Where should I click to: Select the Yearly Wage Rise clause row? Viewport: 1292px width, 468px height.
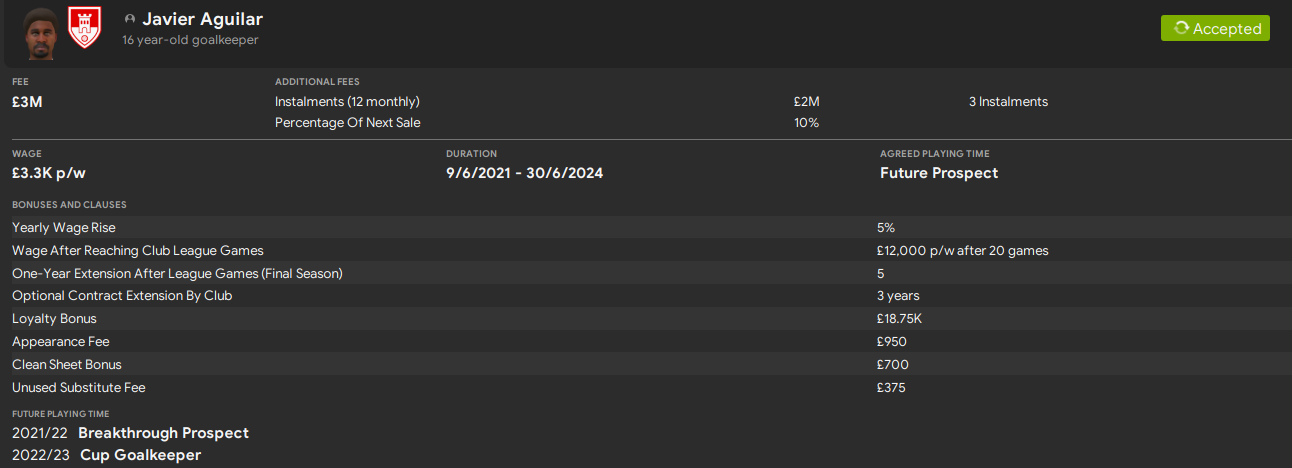pyautogui.click(x=64, y=228)
